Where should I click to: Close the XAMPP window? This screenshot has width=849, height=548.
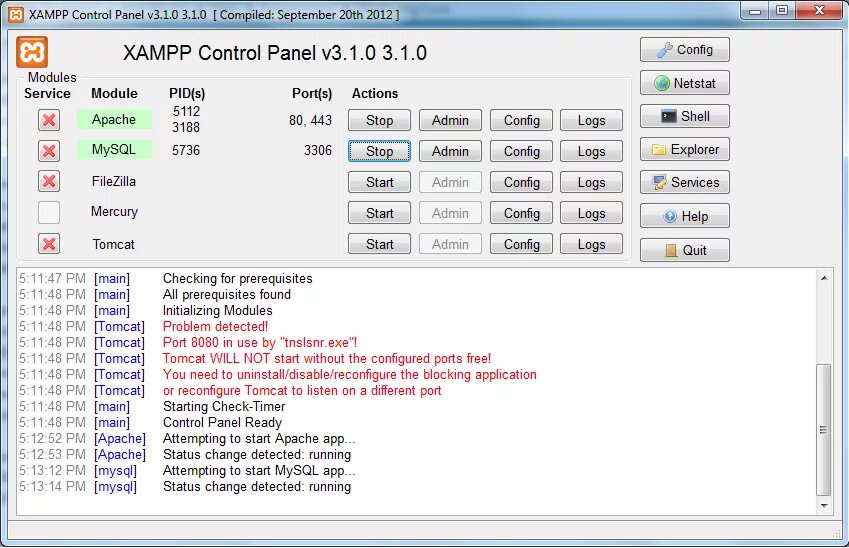819,11
